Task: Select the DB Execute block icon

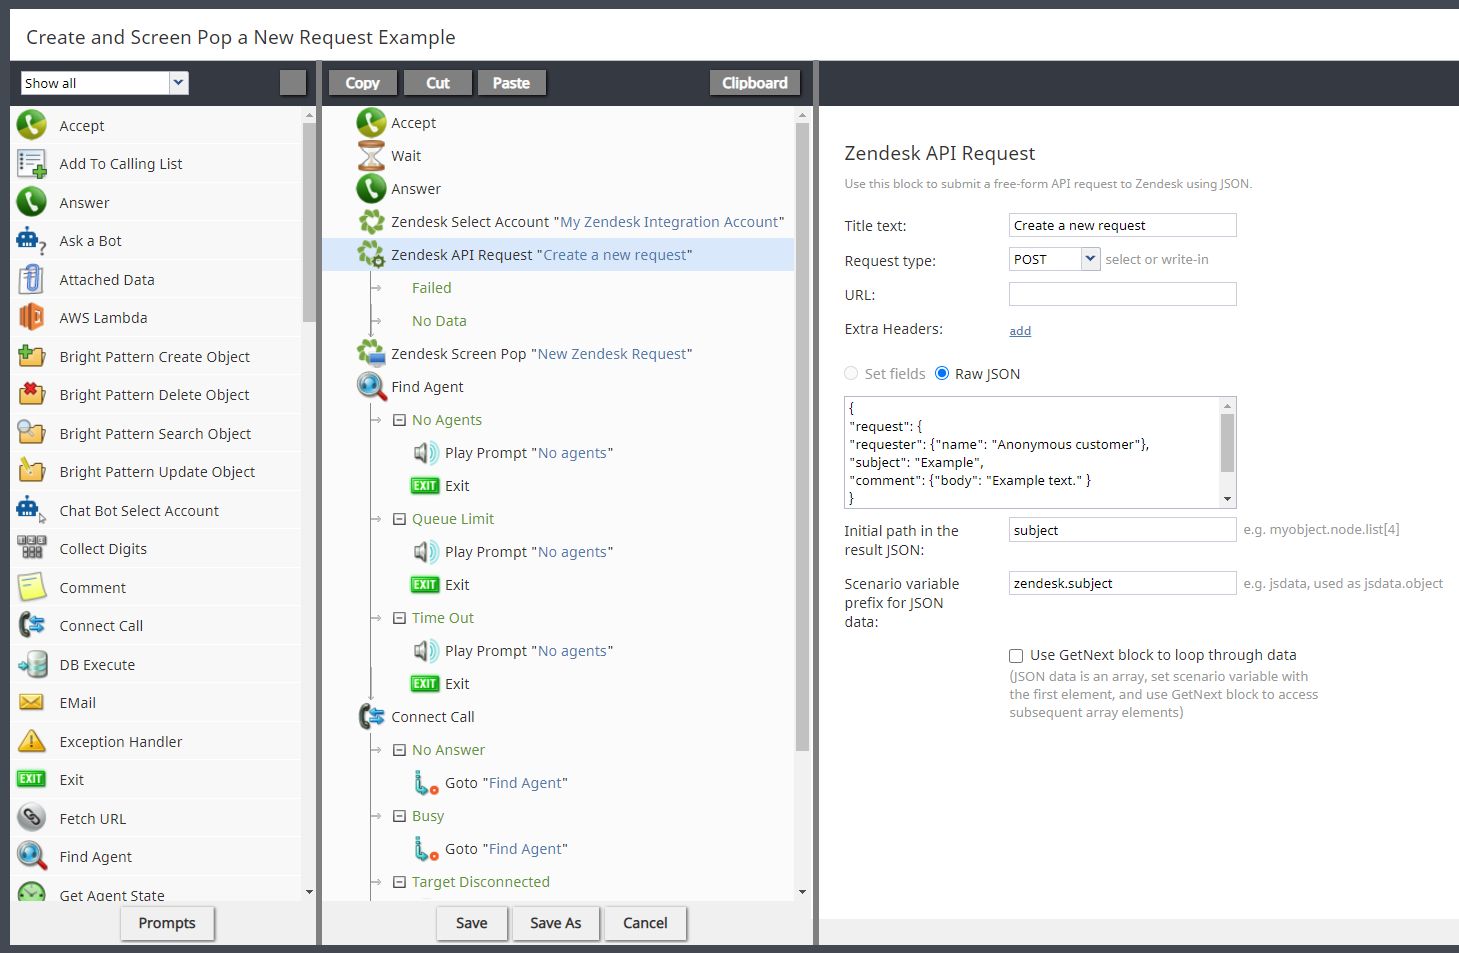Action: 31,665
